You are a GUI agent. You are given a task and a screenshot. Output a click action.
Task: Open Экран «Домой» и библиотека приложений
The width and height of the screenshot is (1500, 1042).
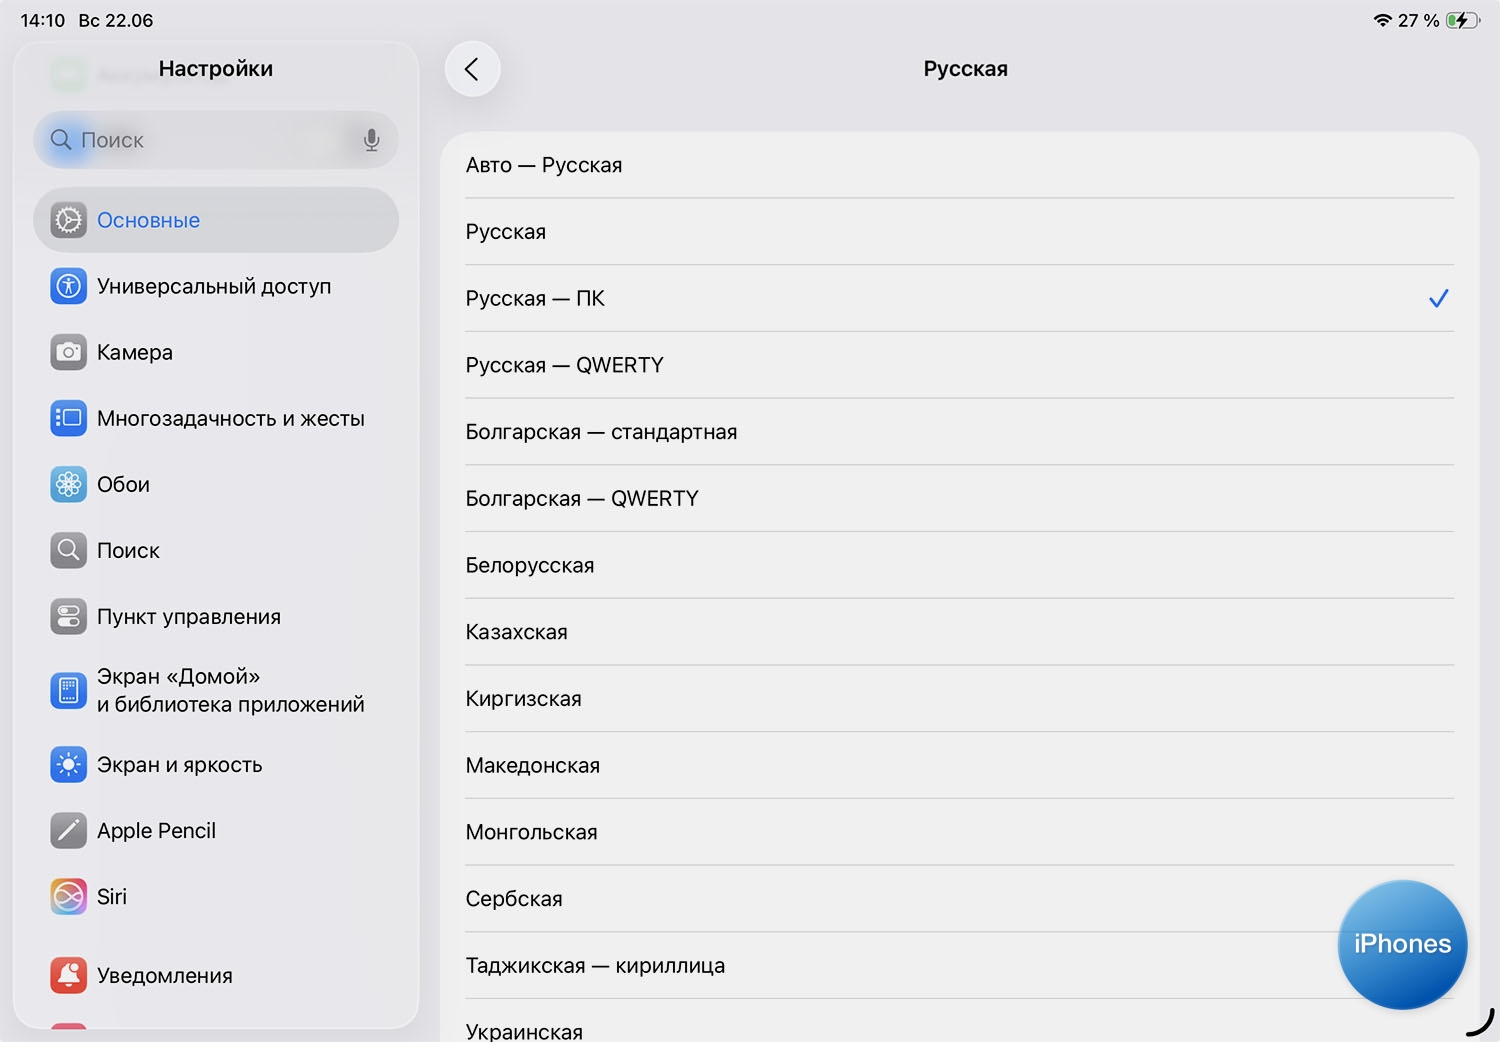tap(230, 691)
